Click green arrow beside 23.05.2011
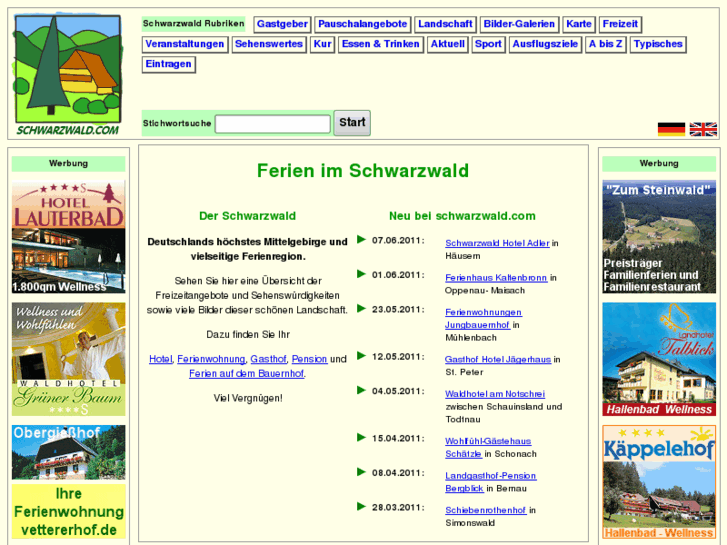Screen dimensions: 727x545 pyautogui.click(x=361, y=308)
